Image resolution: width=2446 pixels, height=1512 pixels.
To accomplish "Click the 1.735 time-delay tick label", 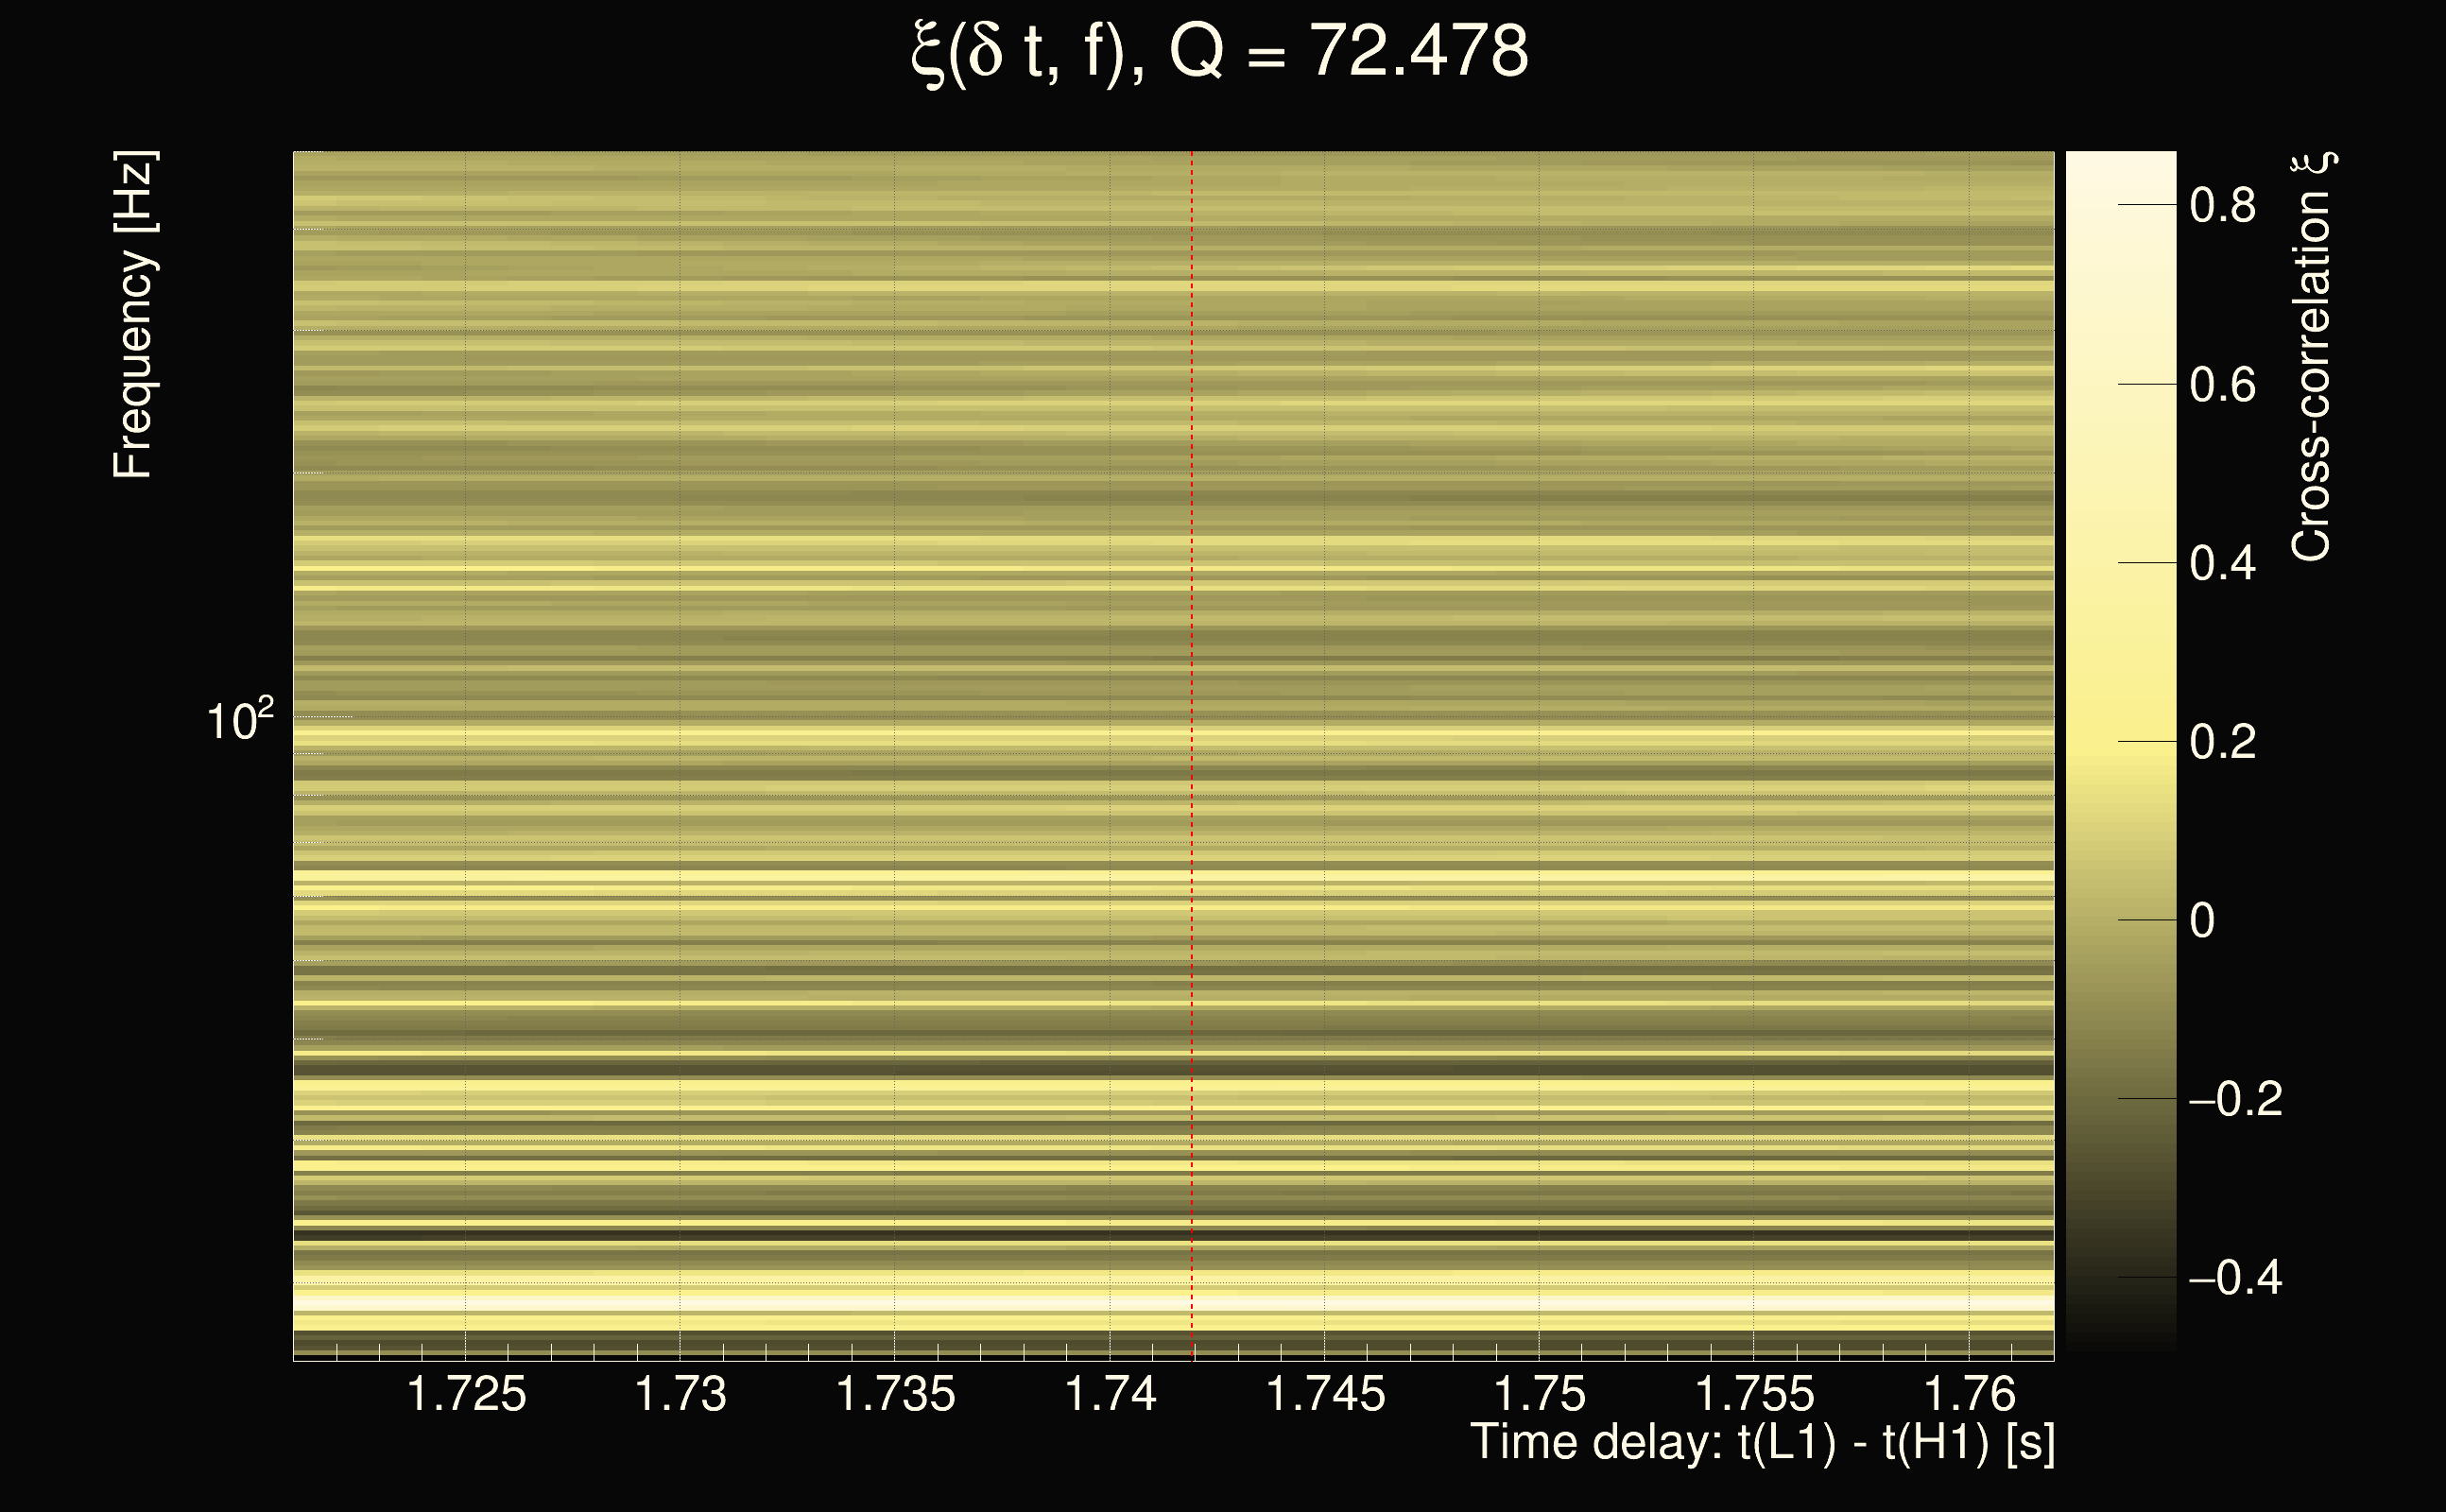I will pyautogui.click(x=895, y=1394).
